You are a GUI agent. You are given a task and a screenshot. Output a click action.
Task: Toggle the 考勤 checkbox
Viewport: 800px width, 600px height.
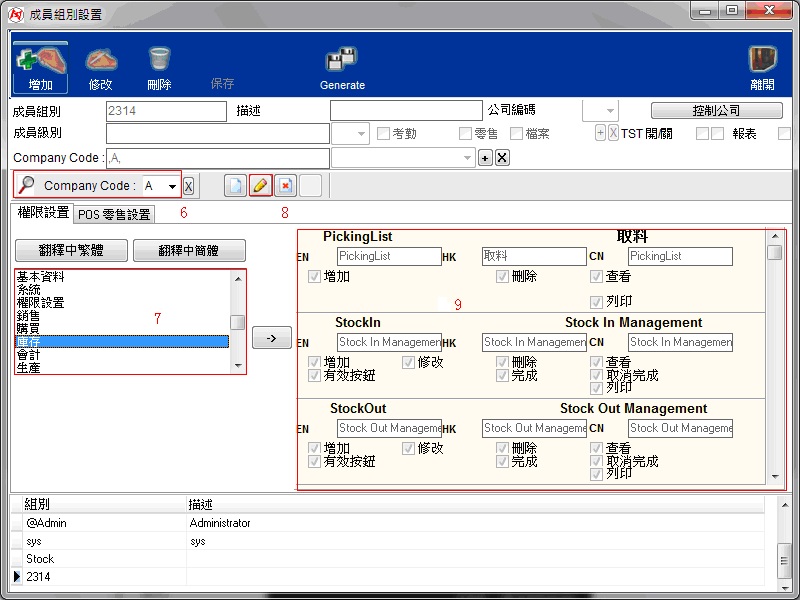[x=383, y=134]
